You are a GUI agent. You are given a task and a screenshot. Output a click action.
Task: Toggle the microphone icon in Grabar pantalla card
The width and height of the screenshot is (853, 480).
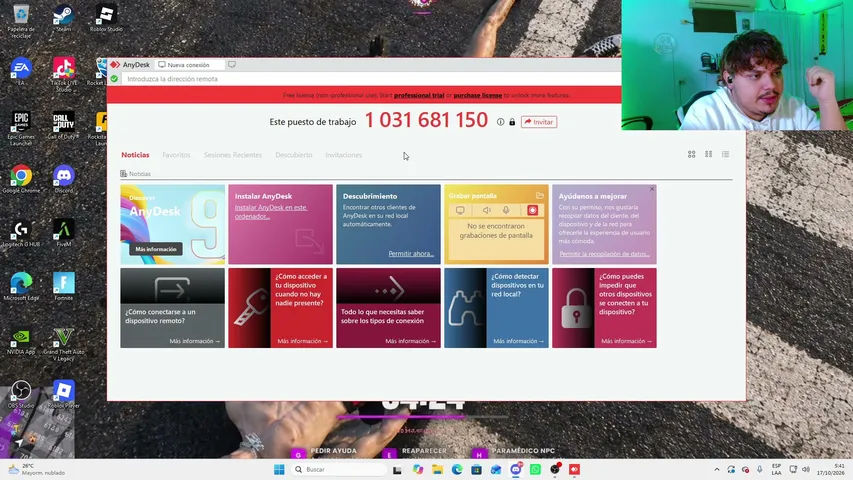pyautogui.click(x=506, y=210)
